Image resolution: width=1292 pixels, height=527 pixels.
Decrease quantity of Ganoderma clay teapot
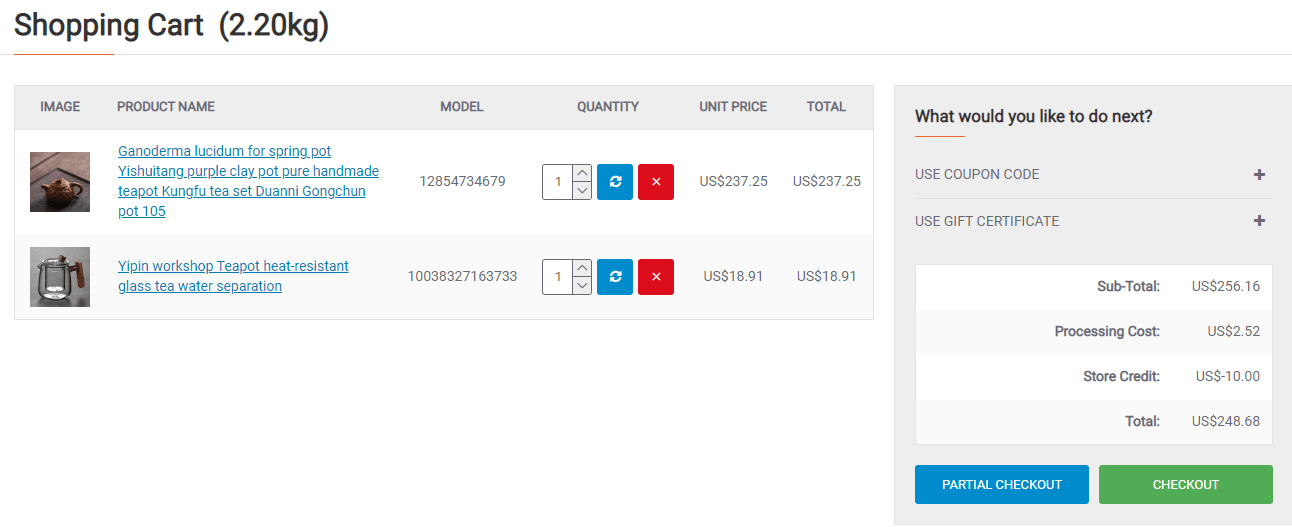tap(582, 191)
